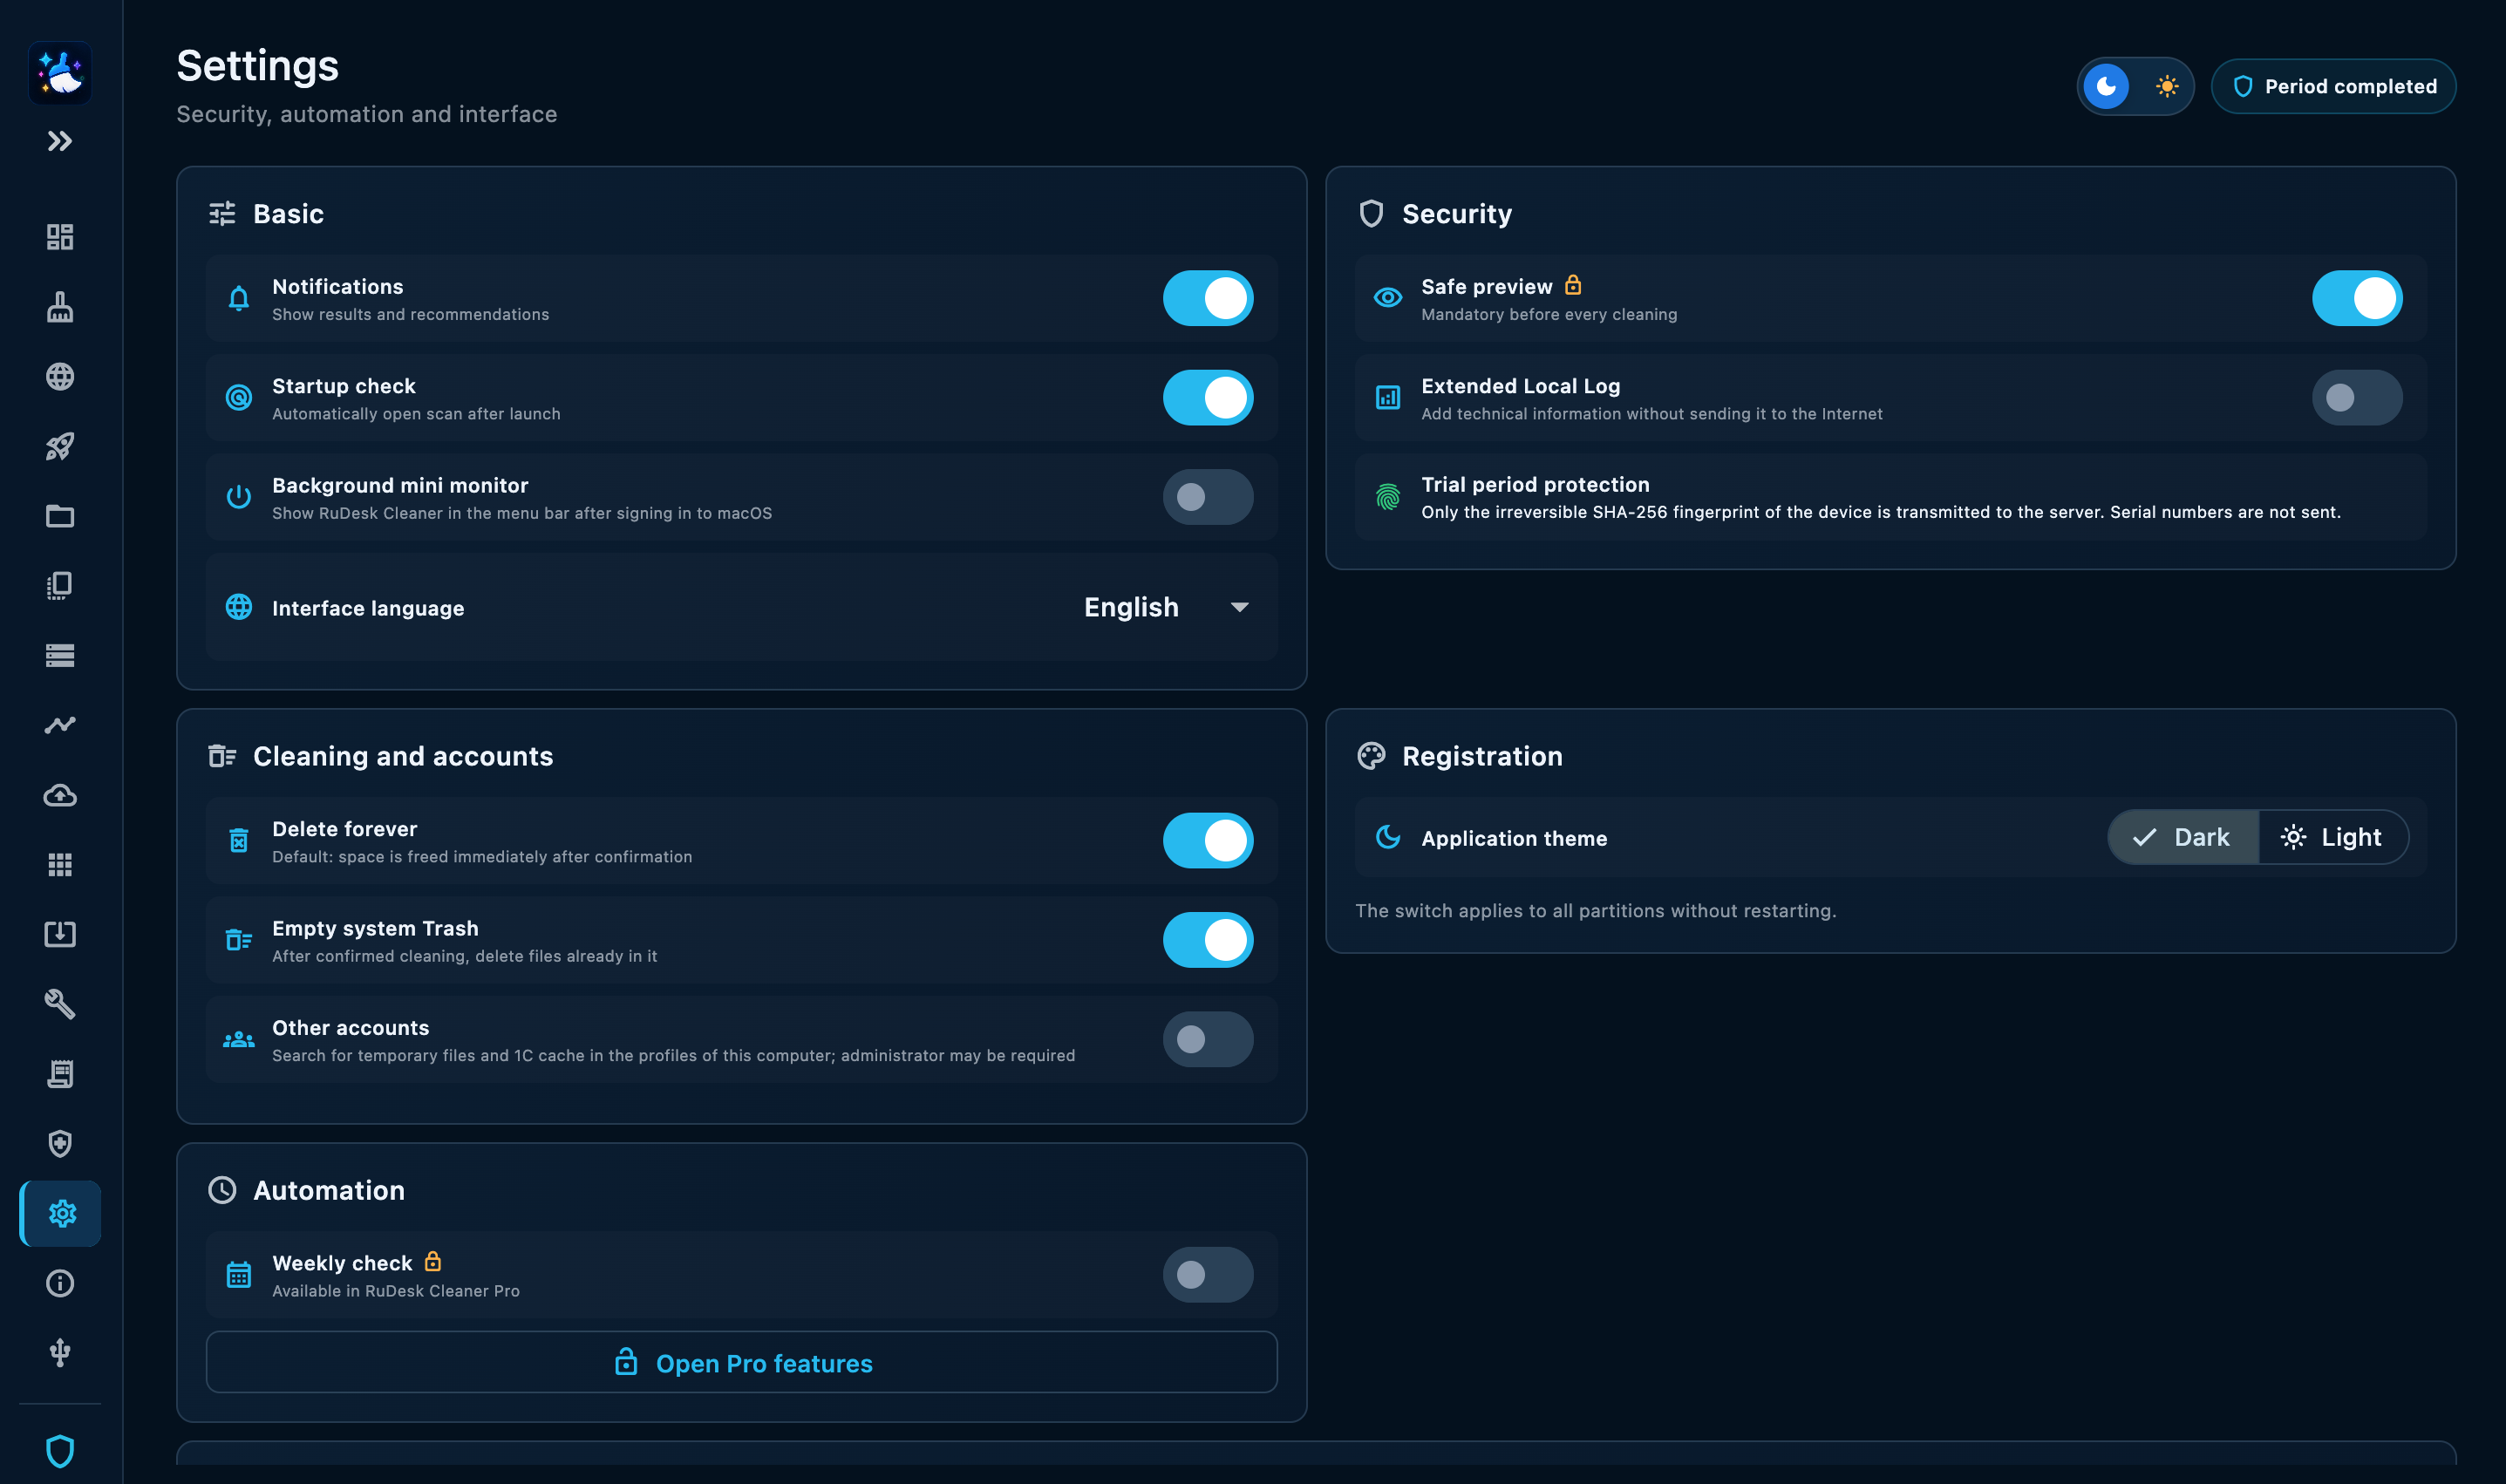Click the shield icon at sidebar bottom
Image resolution: width=2506 pixels, height=1484 pixels.
click(x=60, y=1451)
